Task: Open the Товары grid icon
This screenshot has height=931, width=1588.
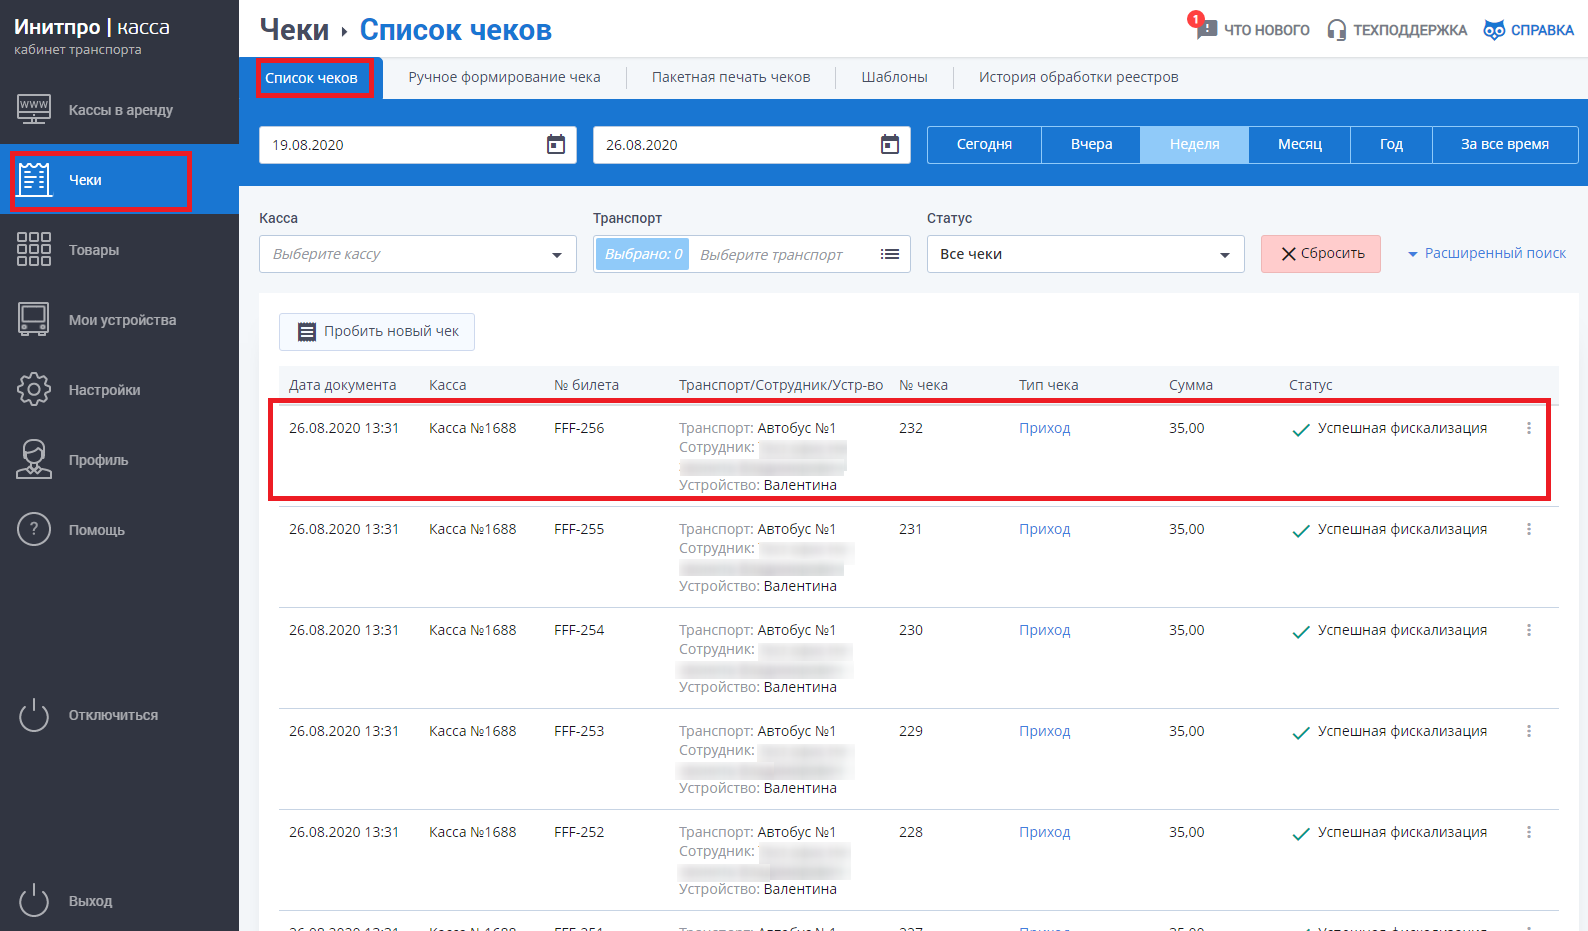Action: tap(34, 249)
